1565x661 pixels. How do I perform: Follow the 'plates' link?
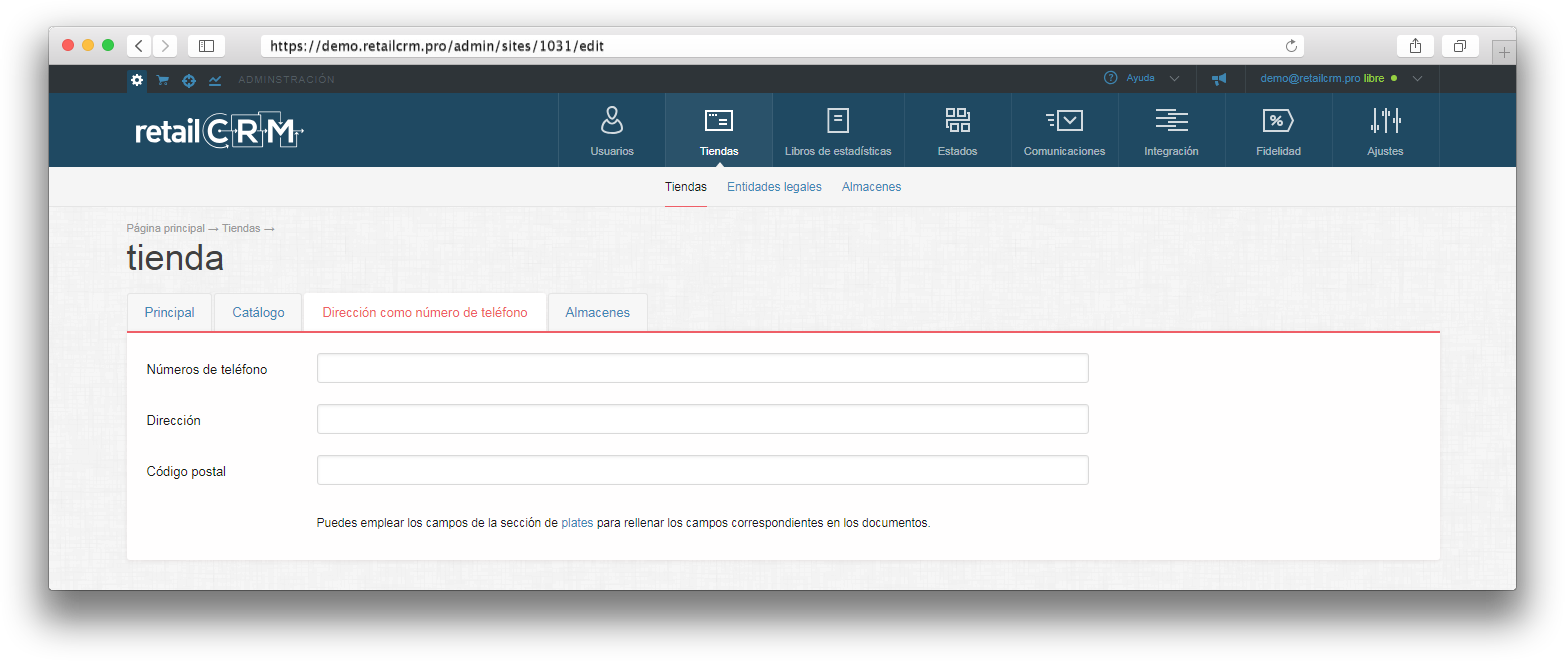(x=577, y=523)
